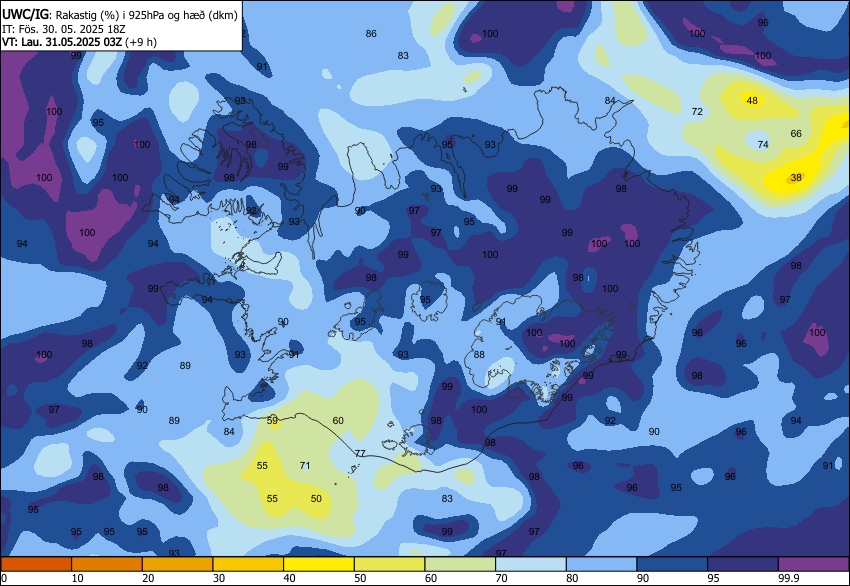The width and height of the screenshot is (850, 586).
Task: Click the 20–30 amber legend swatch
Action: pyautogui.click(x=177, y=564)
